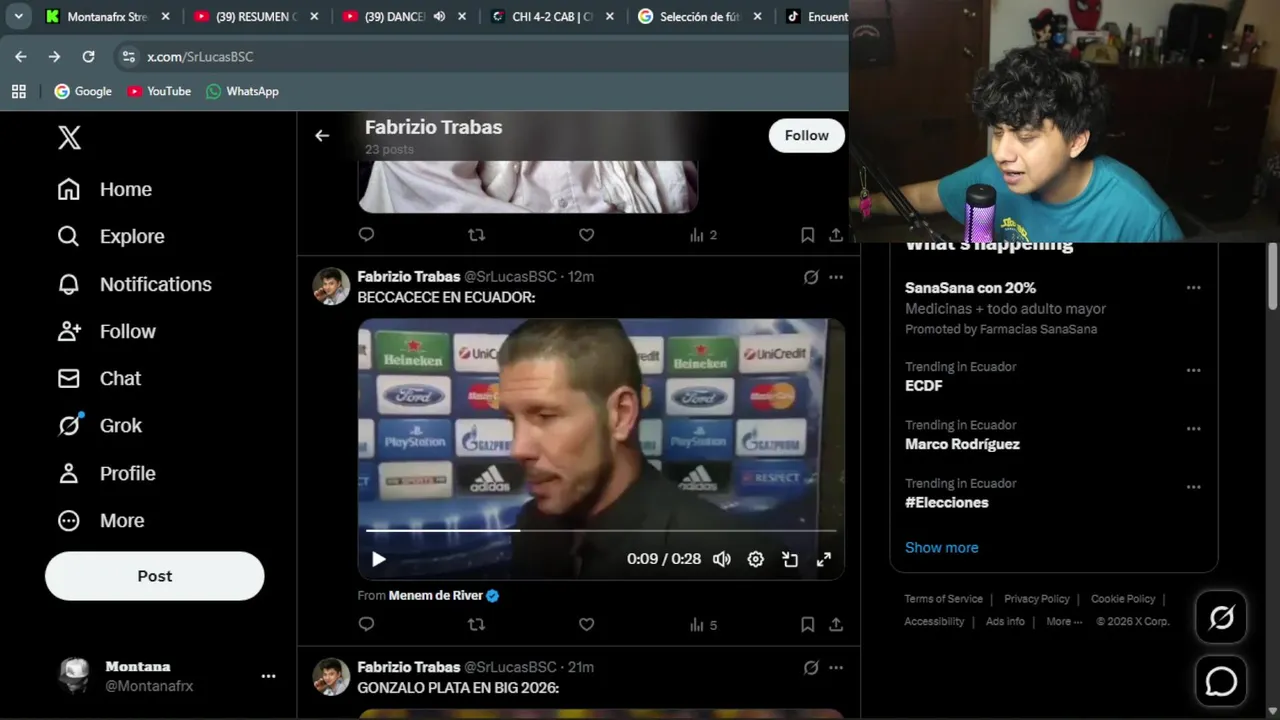Screen dimensions: 1280x720
Task: Open floating Grok button
Action: point(1221,618)
